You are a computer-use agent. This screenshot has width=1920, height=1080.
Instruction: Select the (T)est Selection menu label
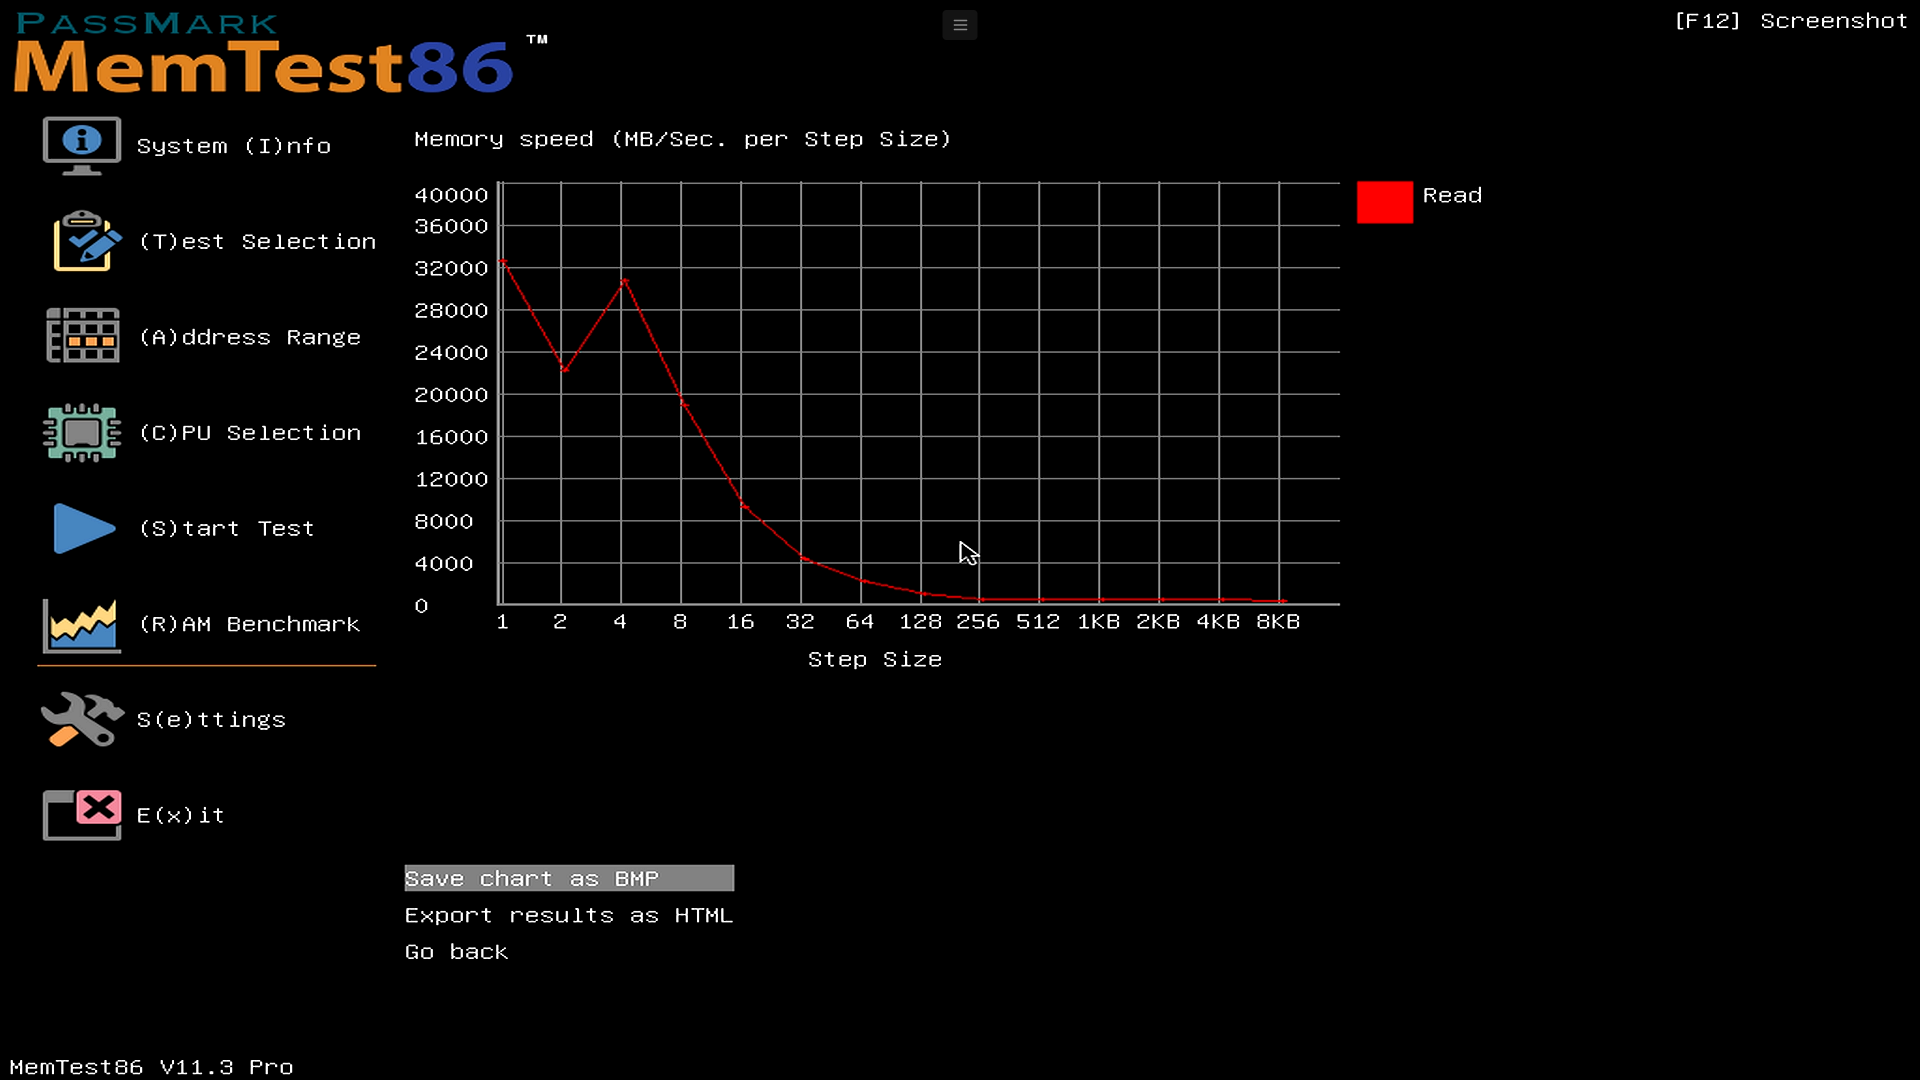coord(257,242)
